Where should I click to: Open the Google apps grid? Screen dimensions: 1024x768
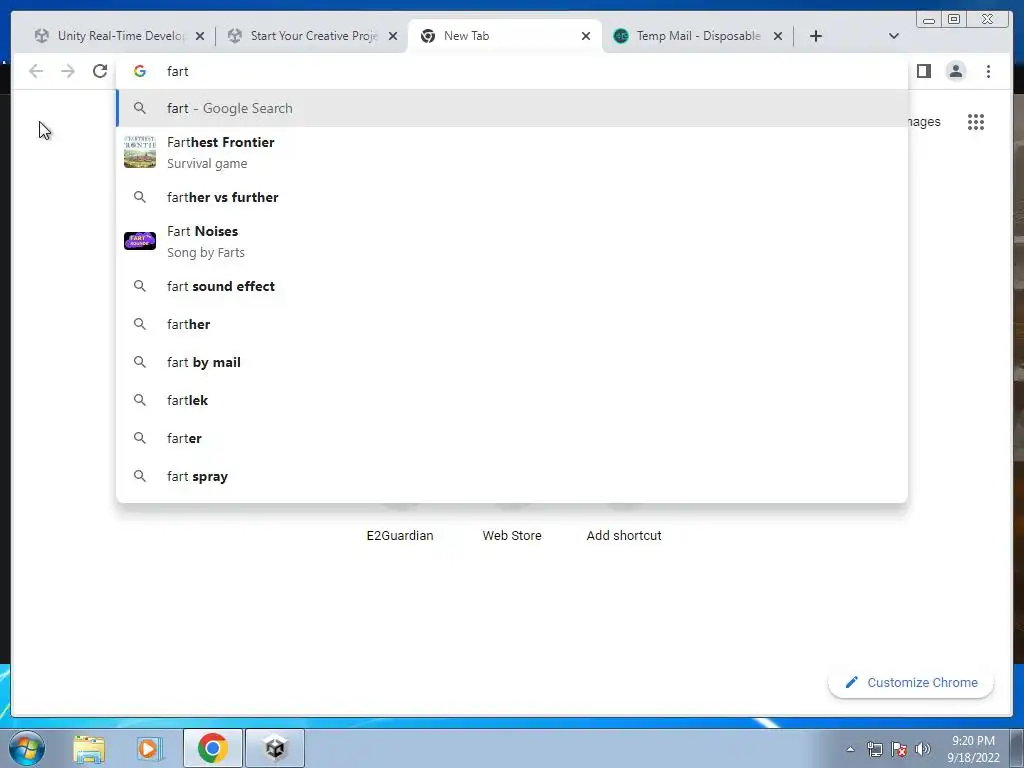(976, 122)
